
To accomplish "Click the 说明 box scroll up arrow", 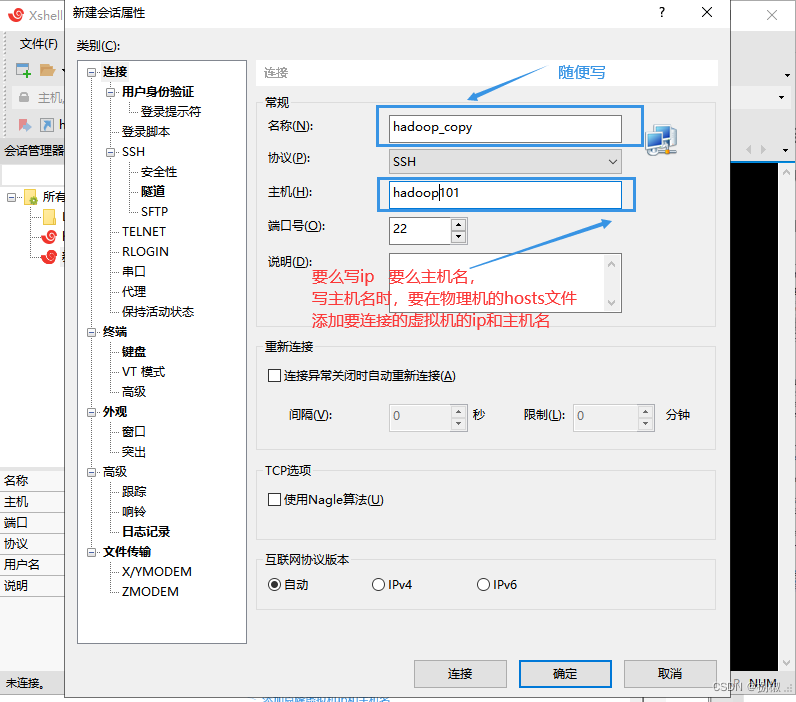I will [x=612, y=263].
